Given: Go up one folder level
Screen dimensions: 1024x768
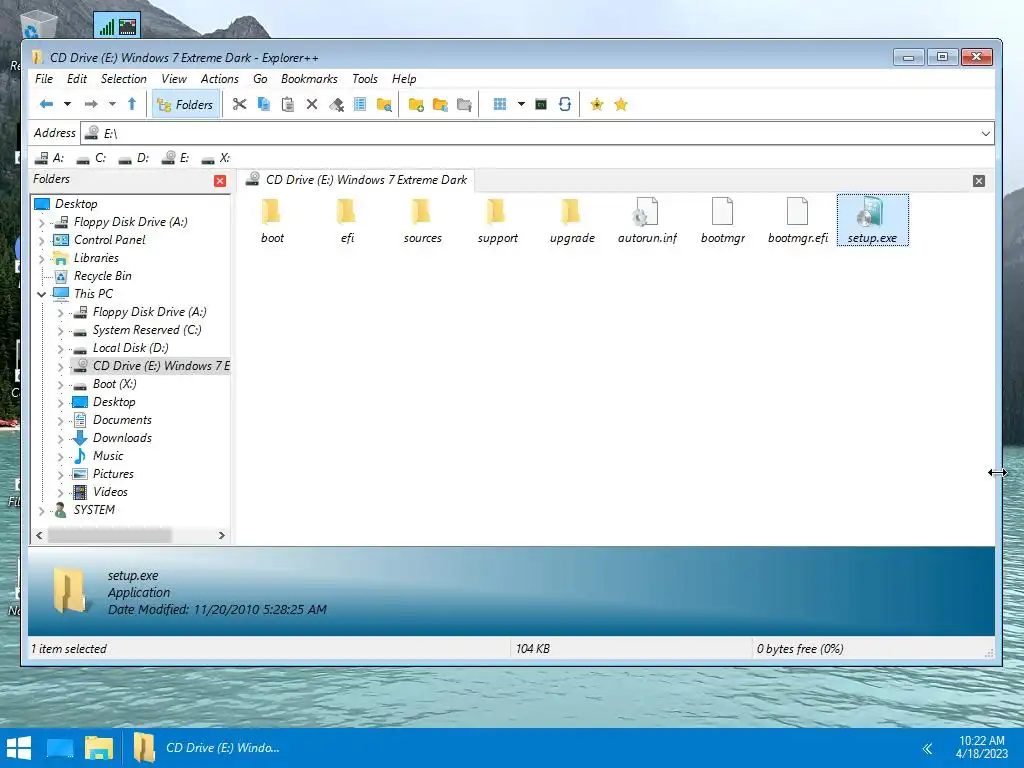Looking at the screenshot, I should coord(132,104).
